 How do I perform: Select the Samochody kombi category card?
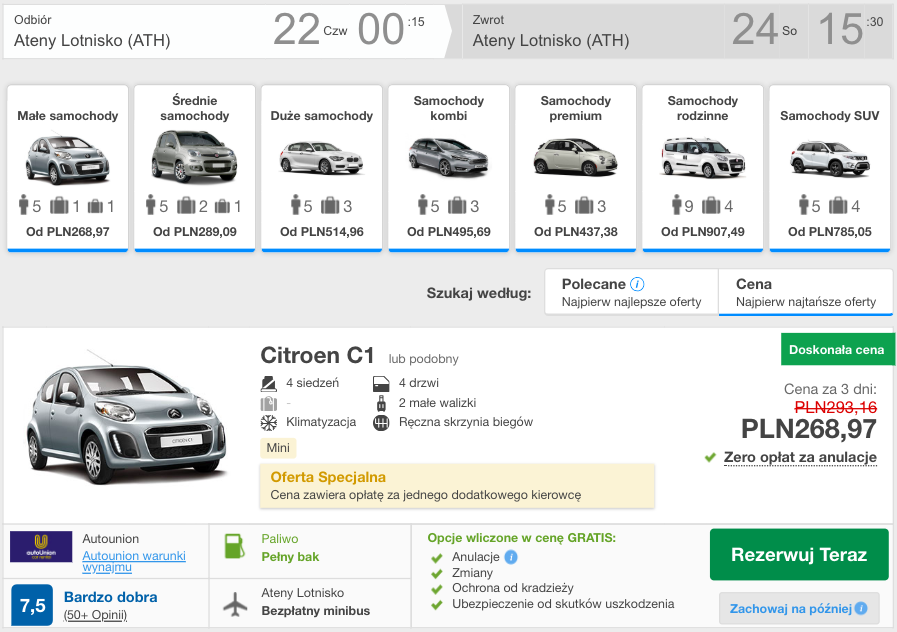(448, 168)
